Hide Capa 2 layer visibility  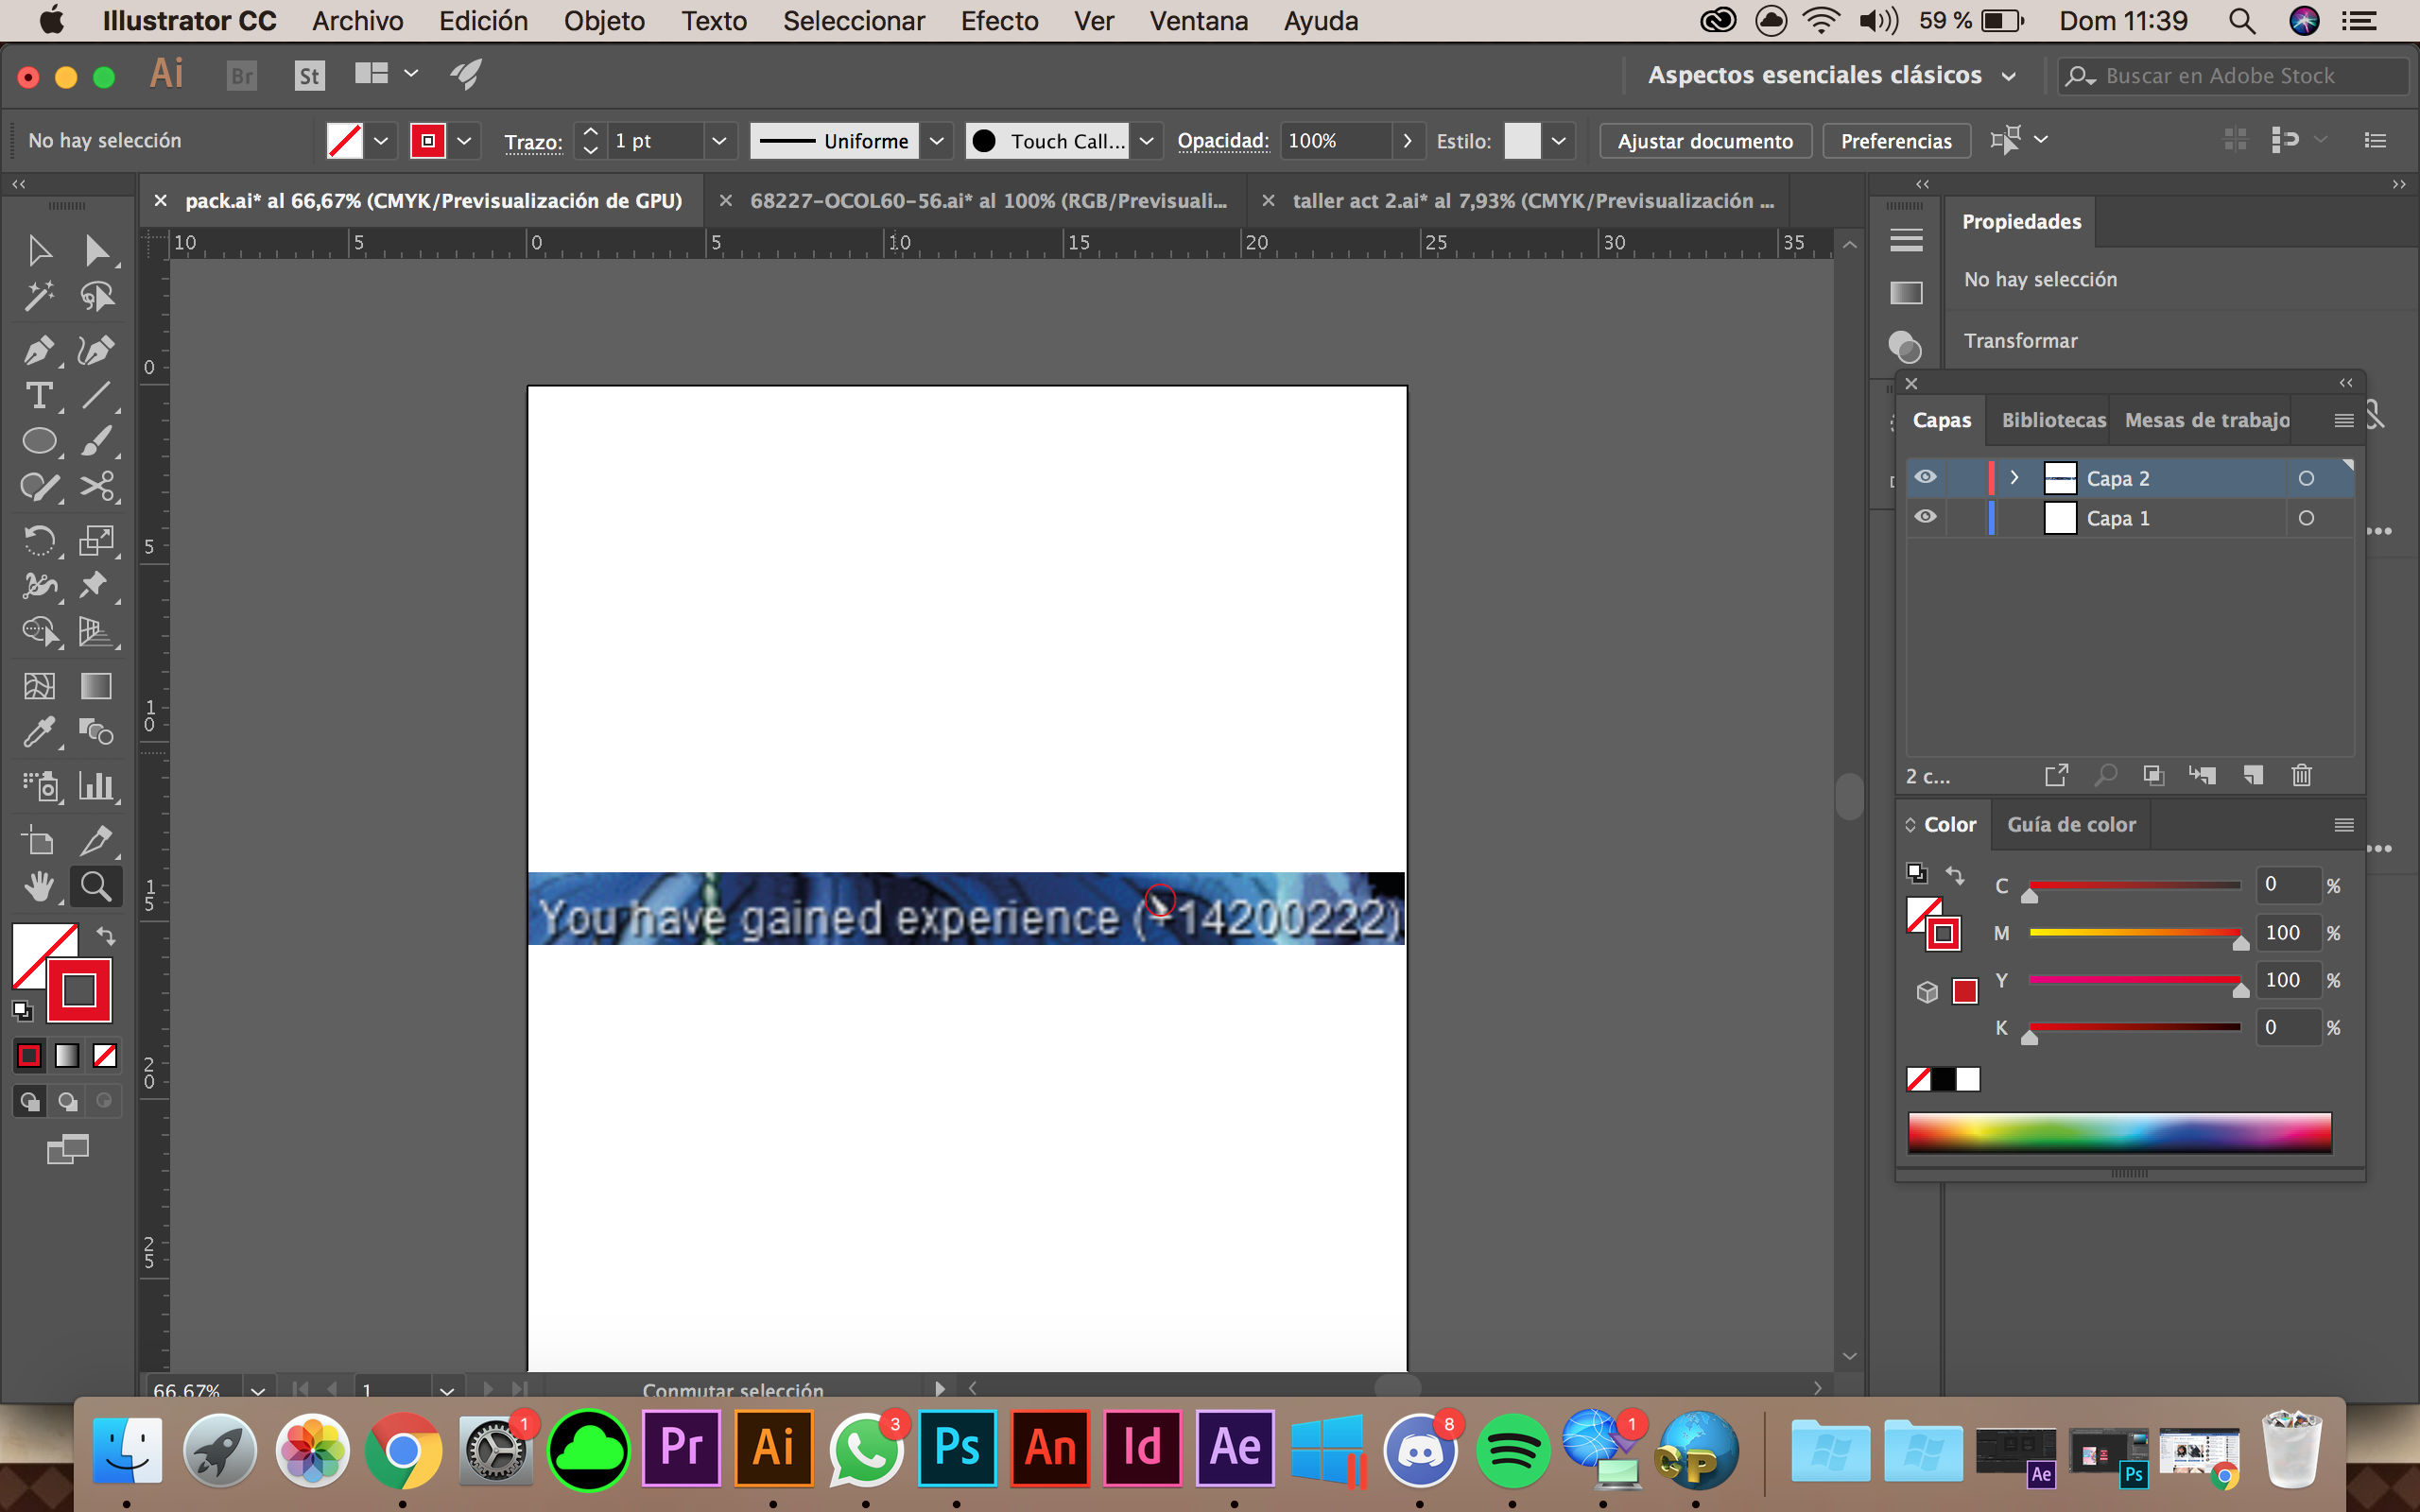point(1925,478)
